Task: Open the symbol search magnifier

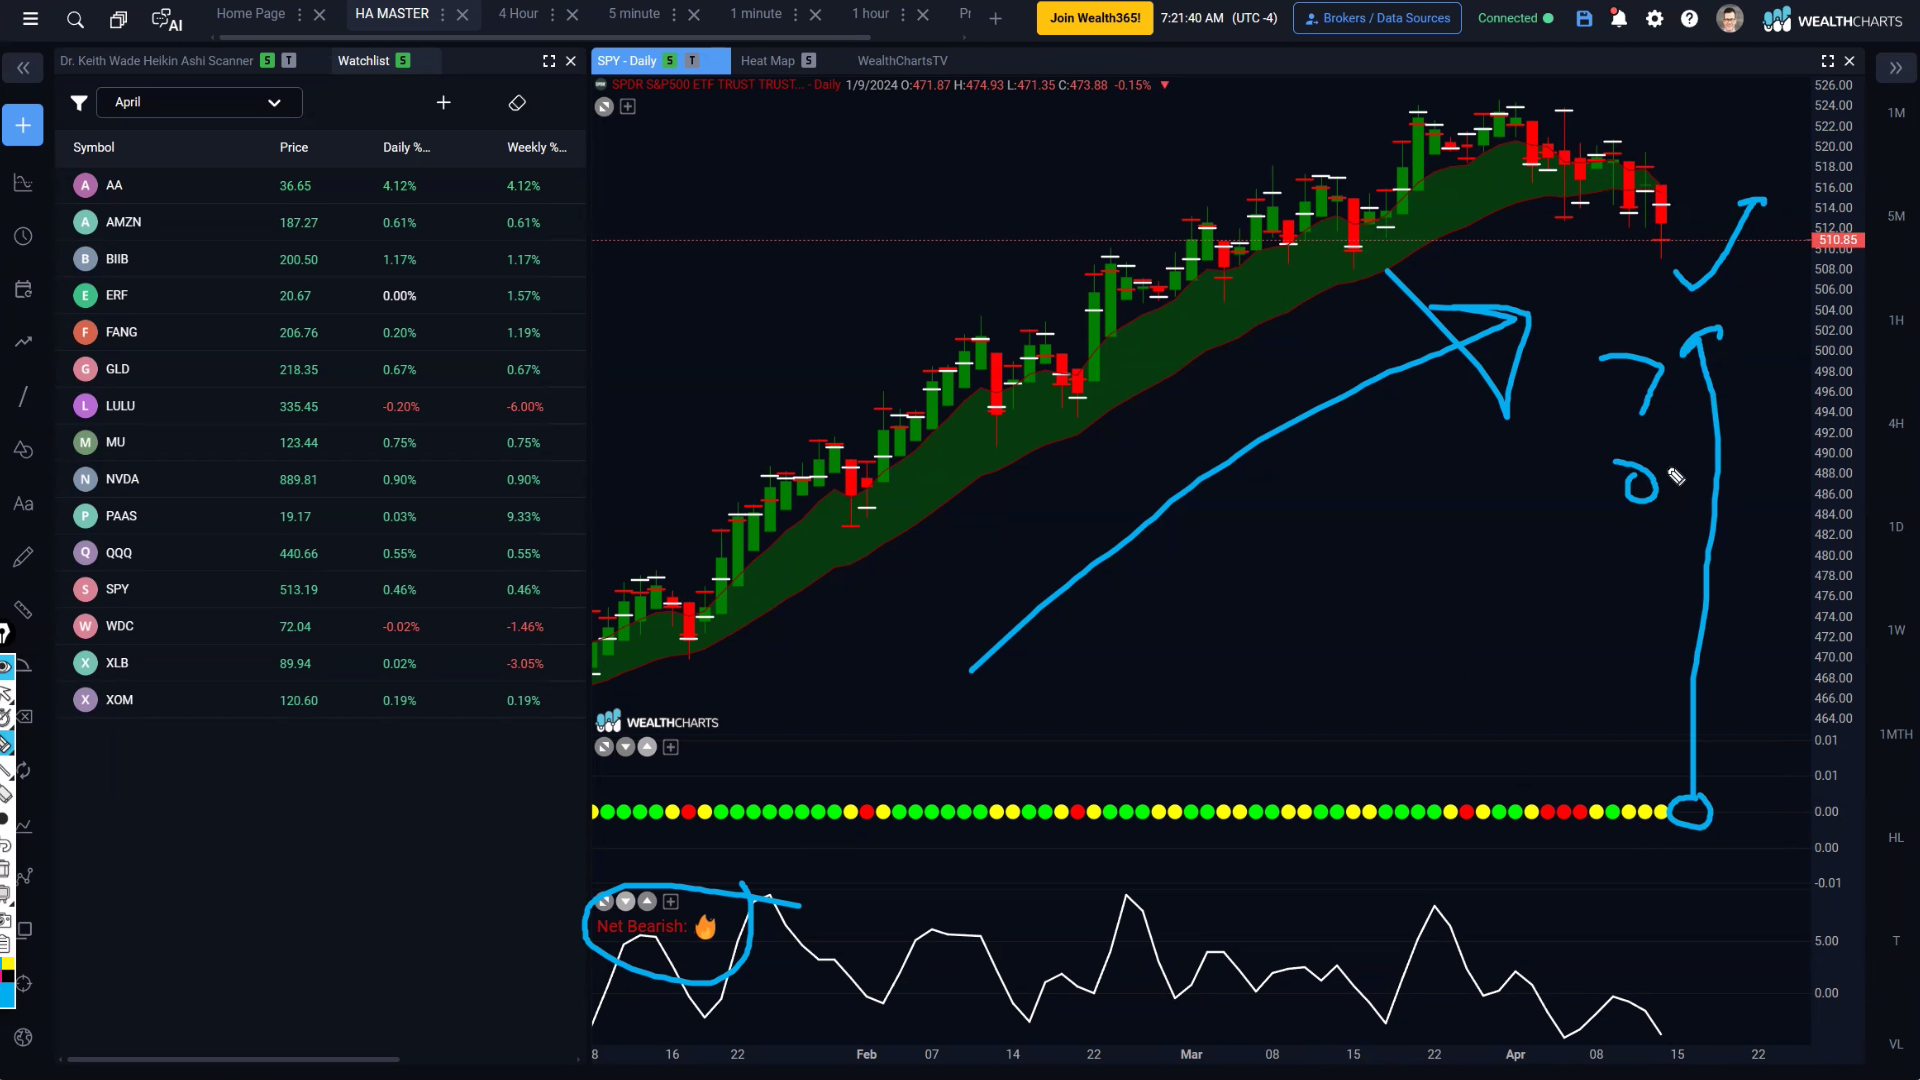Action: (x=75, y=19)
